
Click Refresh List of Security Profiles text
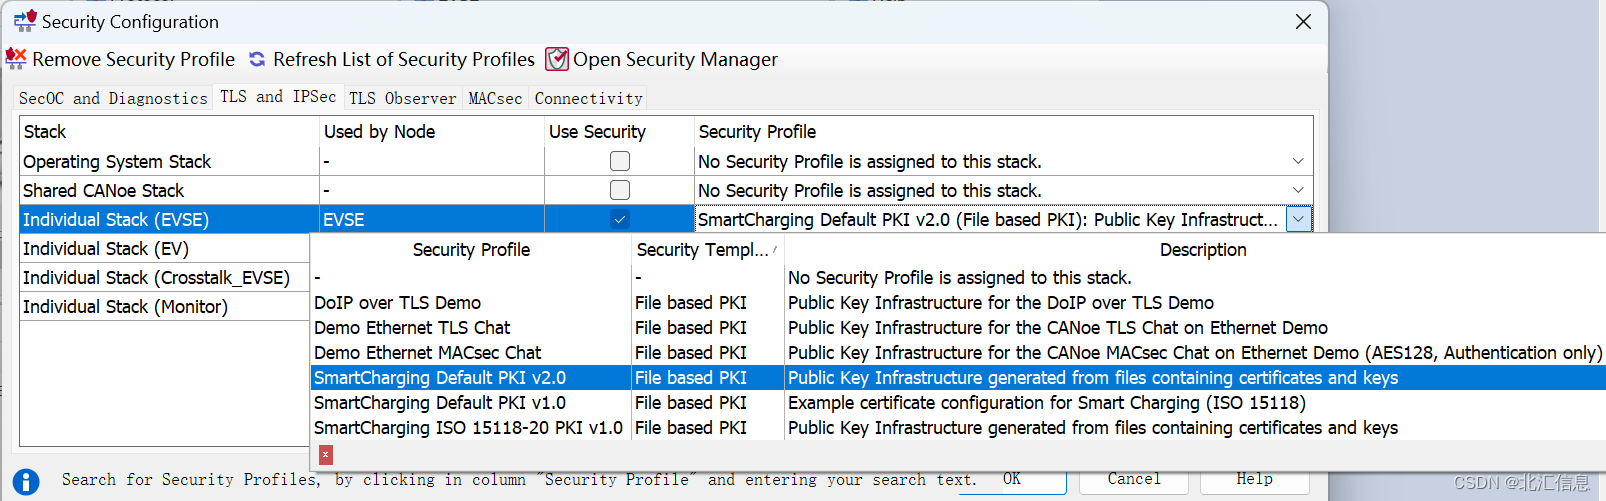(404, 60)
